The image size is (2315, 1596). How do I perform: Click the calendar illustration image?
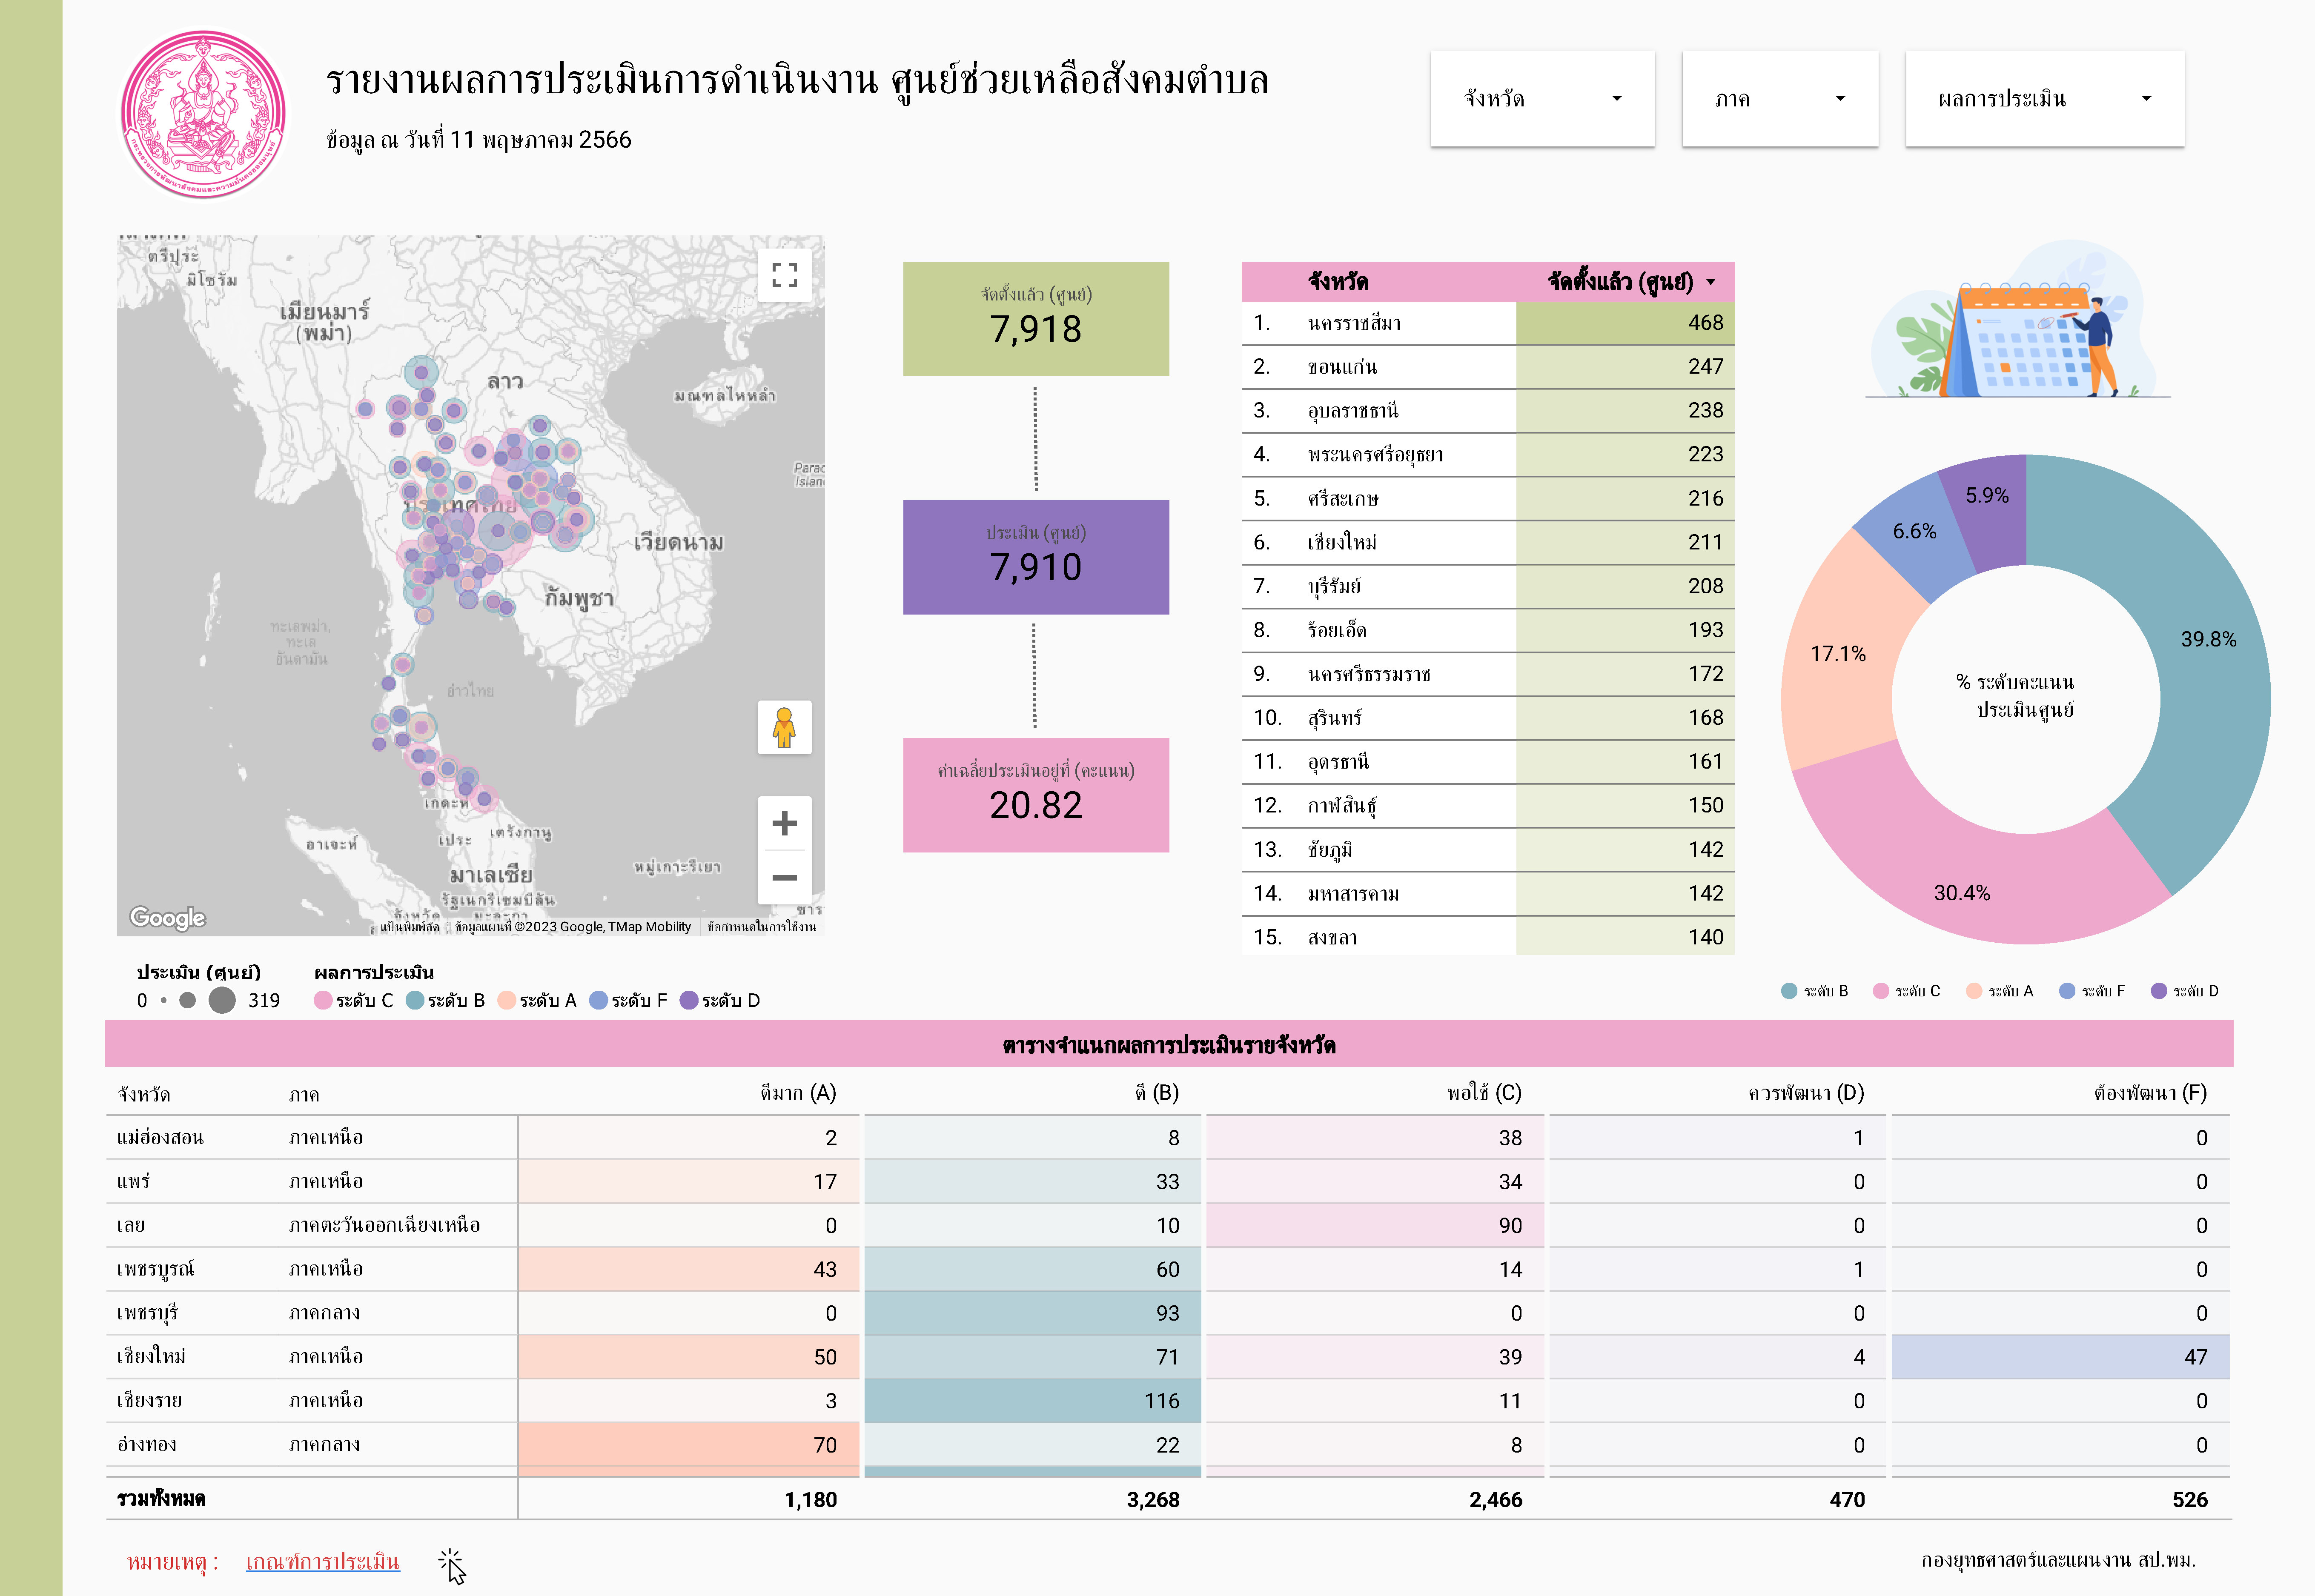click(2017, 320)
